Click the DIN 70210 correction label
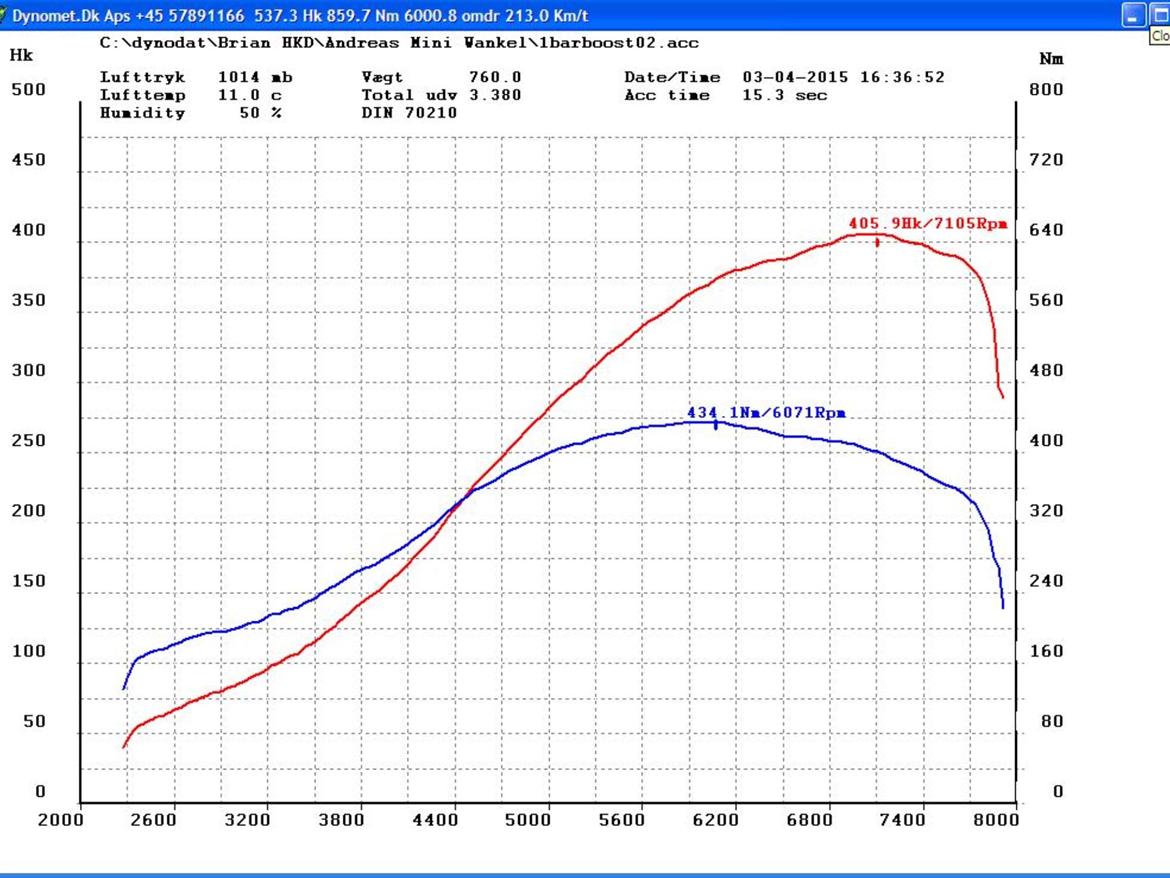Image resolution: width=1170 pixels, height=878 pixels. [x=408, y=113]
